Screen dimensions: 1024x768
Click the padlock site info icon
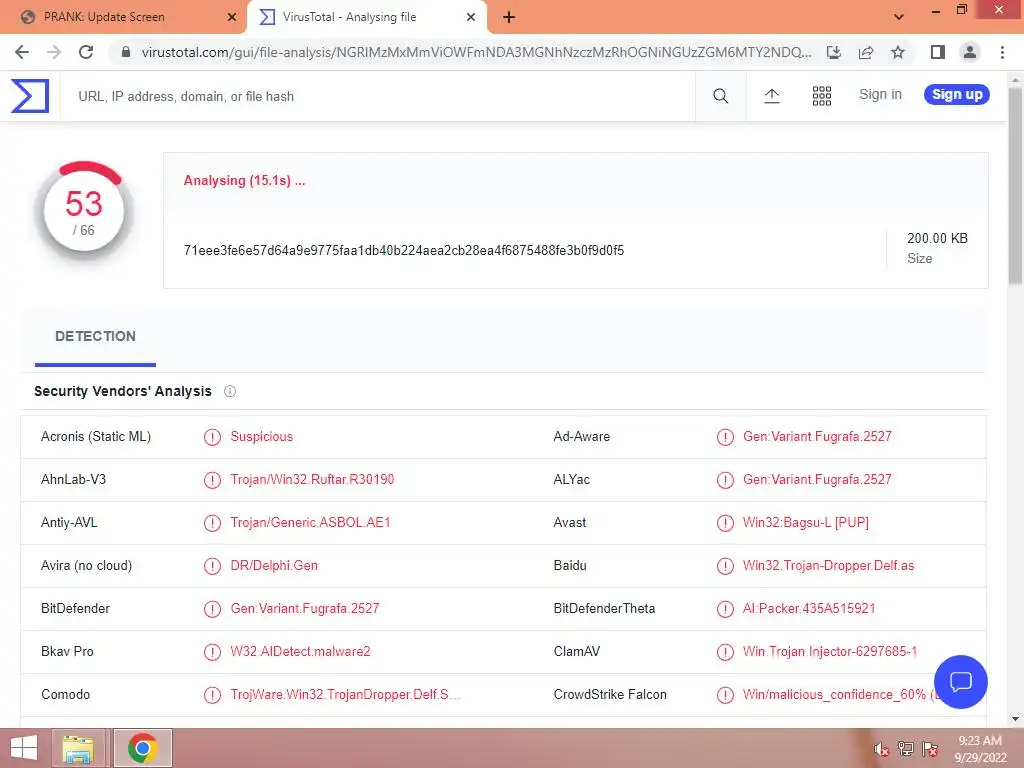tap(126, 52)
